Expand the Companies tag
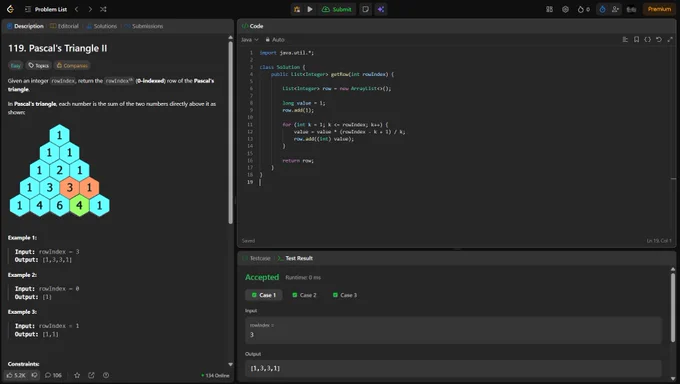 [x=72, y=66]
